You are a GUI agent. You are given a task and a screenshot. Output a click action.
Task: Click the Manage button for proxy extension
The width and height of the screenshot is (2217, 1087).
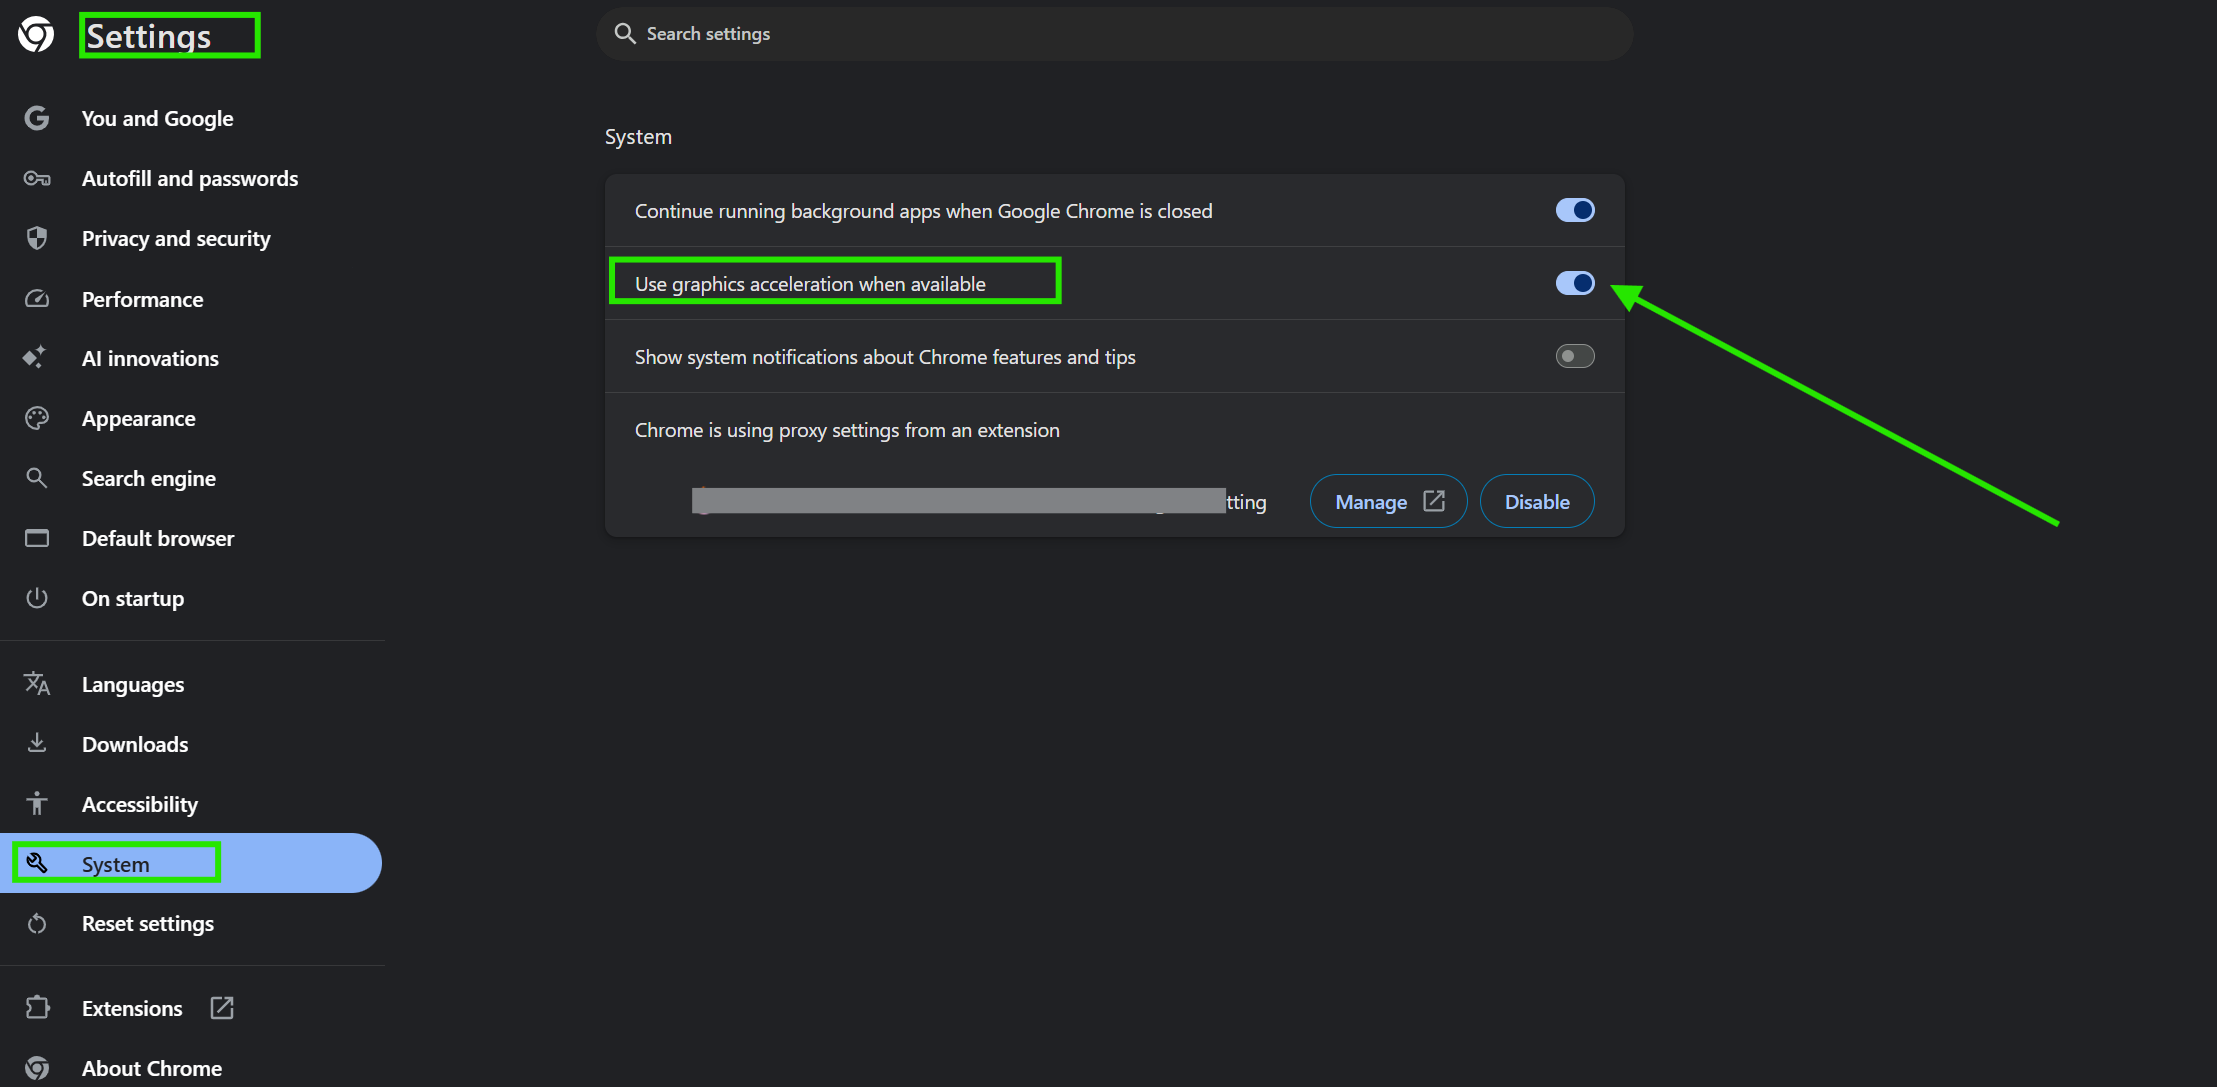pyautogui.click(x=1388, y=502)
